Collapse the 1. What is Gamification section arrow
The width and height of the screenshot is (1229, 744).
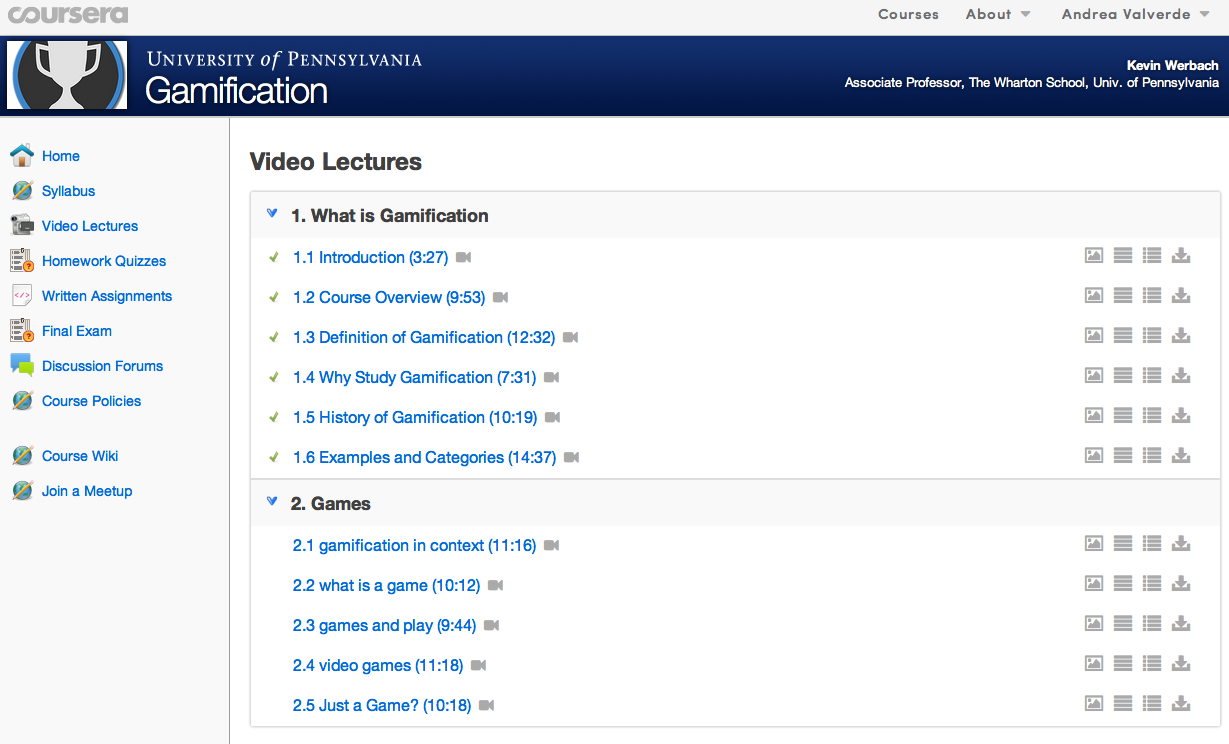coord(272,214)
